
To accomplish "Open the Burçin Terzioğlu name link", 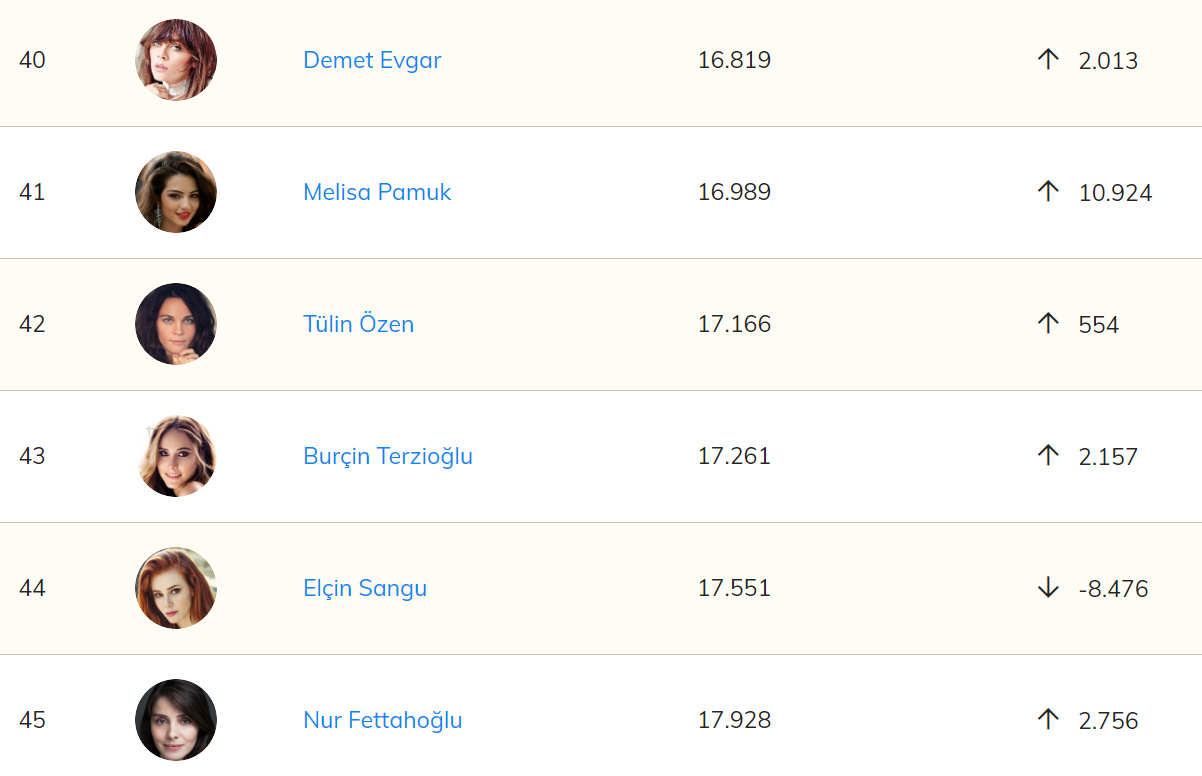I will click(388, 456).
